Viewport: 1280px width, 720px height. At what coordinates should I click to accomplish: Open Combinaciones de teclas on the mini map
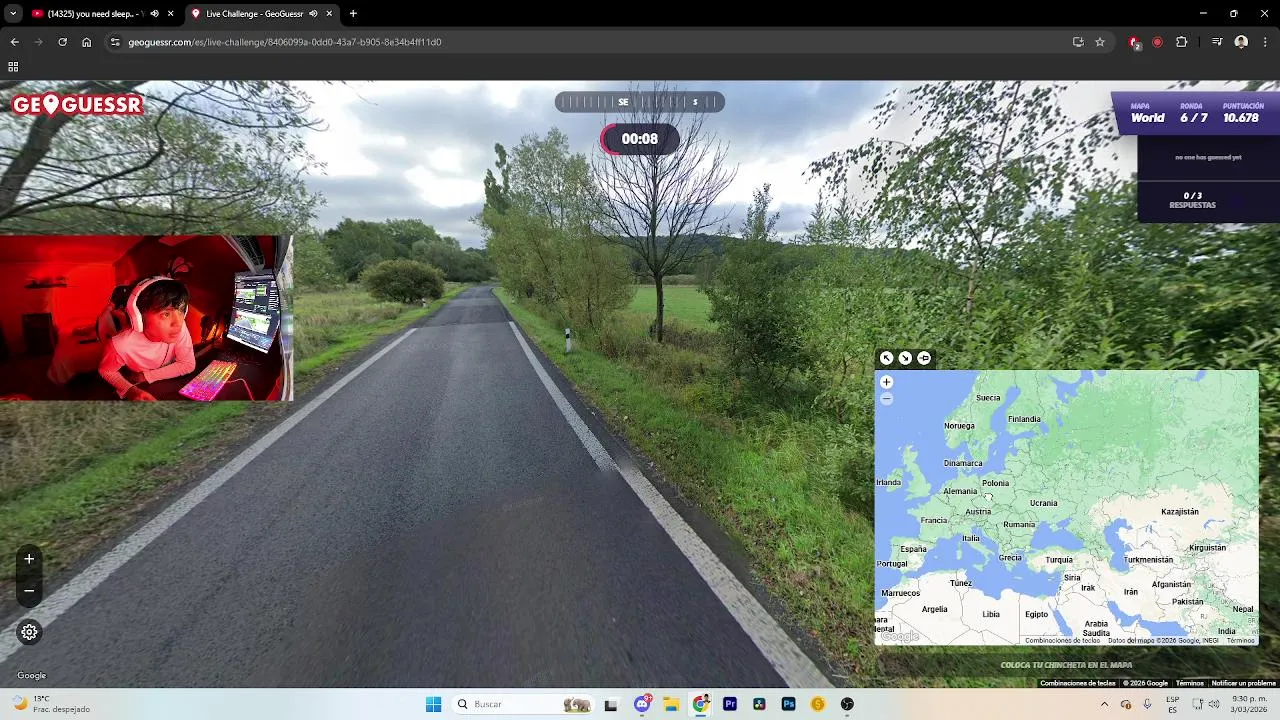click(1062, 640)
